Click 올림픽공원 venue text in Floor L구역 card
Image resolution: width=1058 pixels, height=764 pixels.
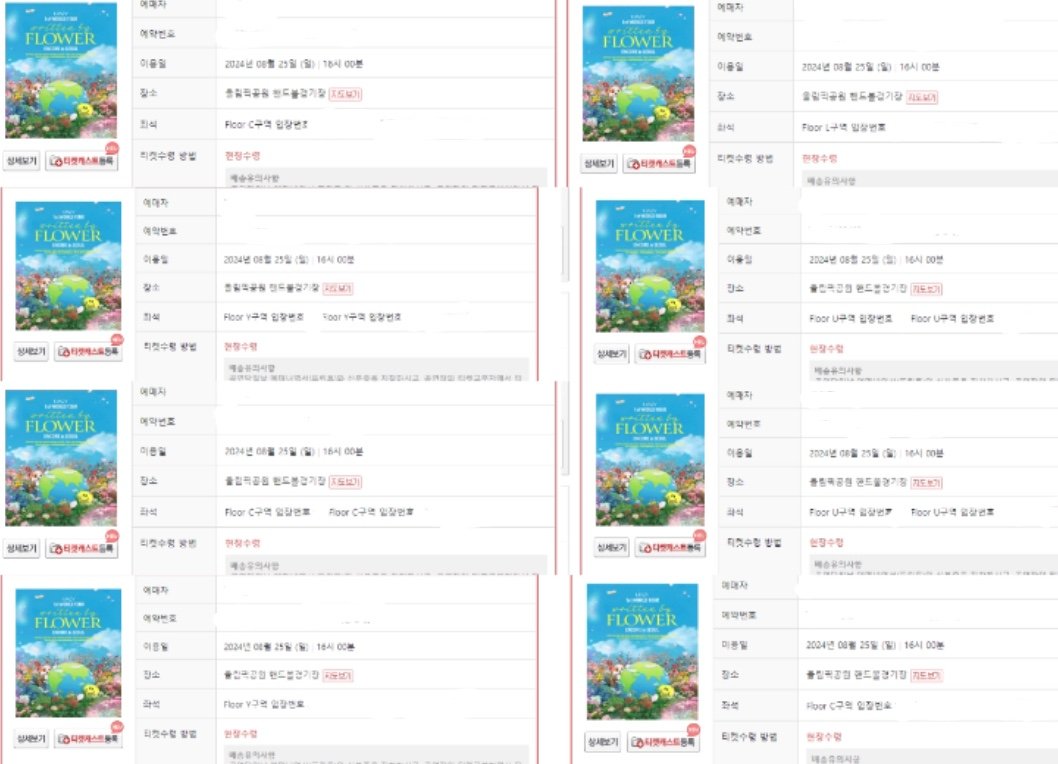tap(852, 97)
